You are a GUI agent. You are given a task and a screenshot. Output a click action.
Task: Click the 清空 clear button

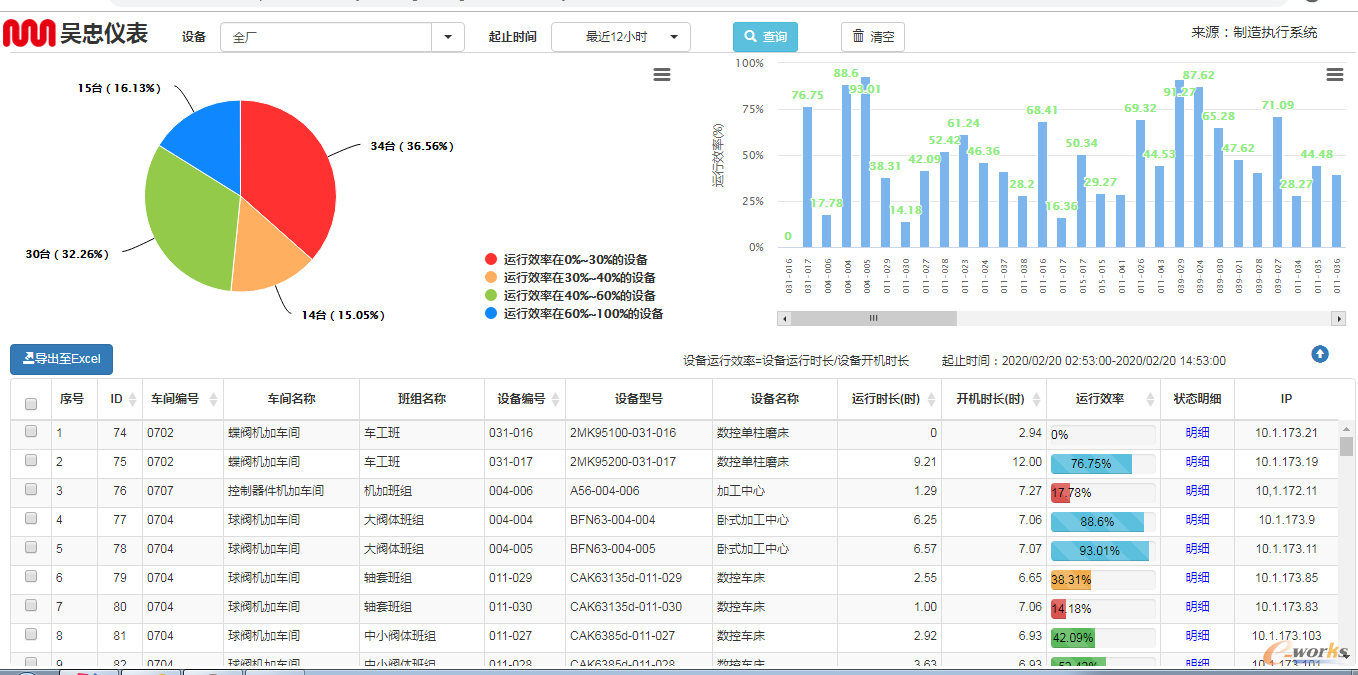pos(873,37)
